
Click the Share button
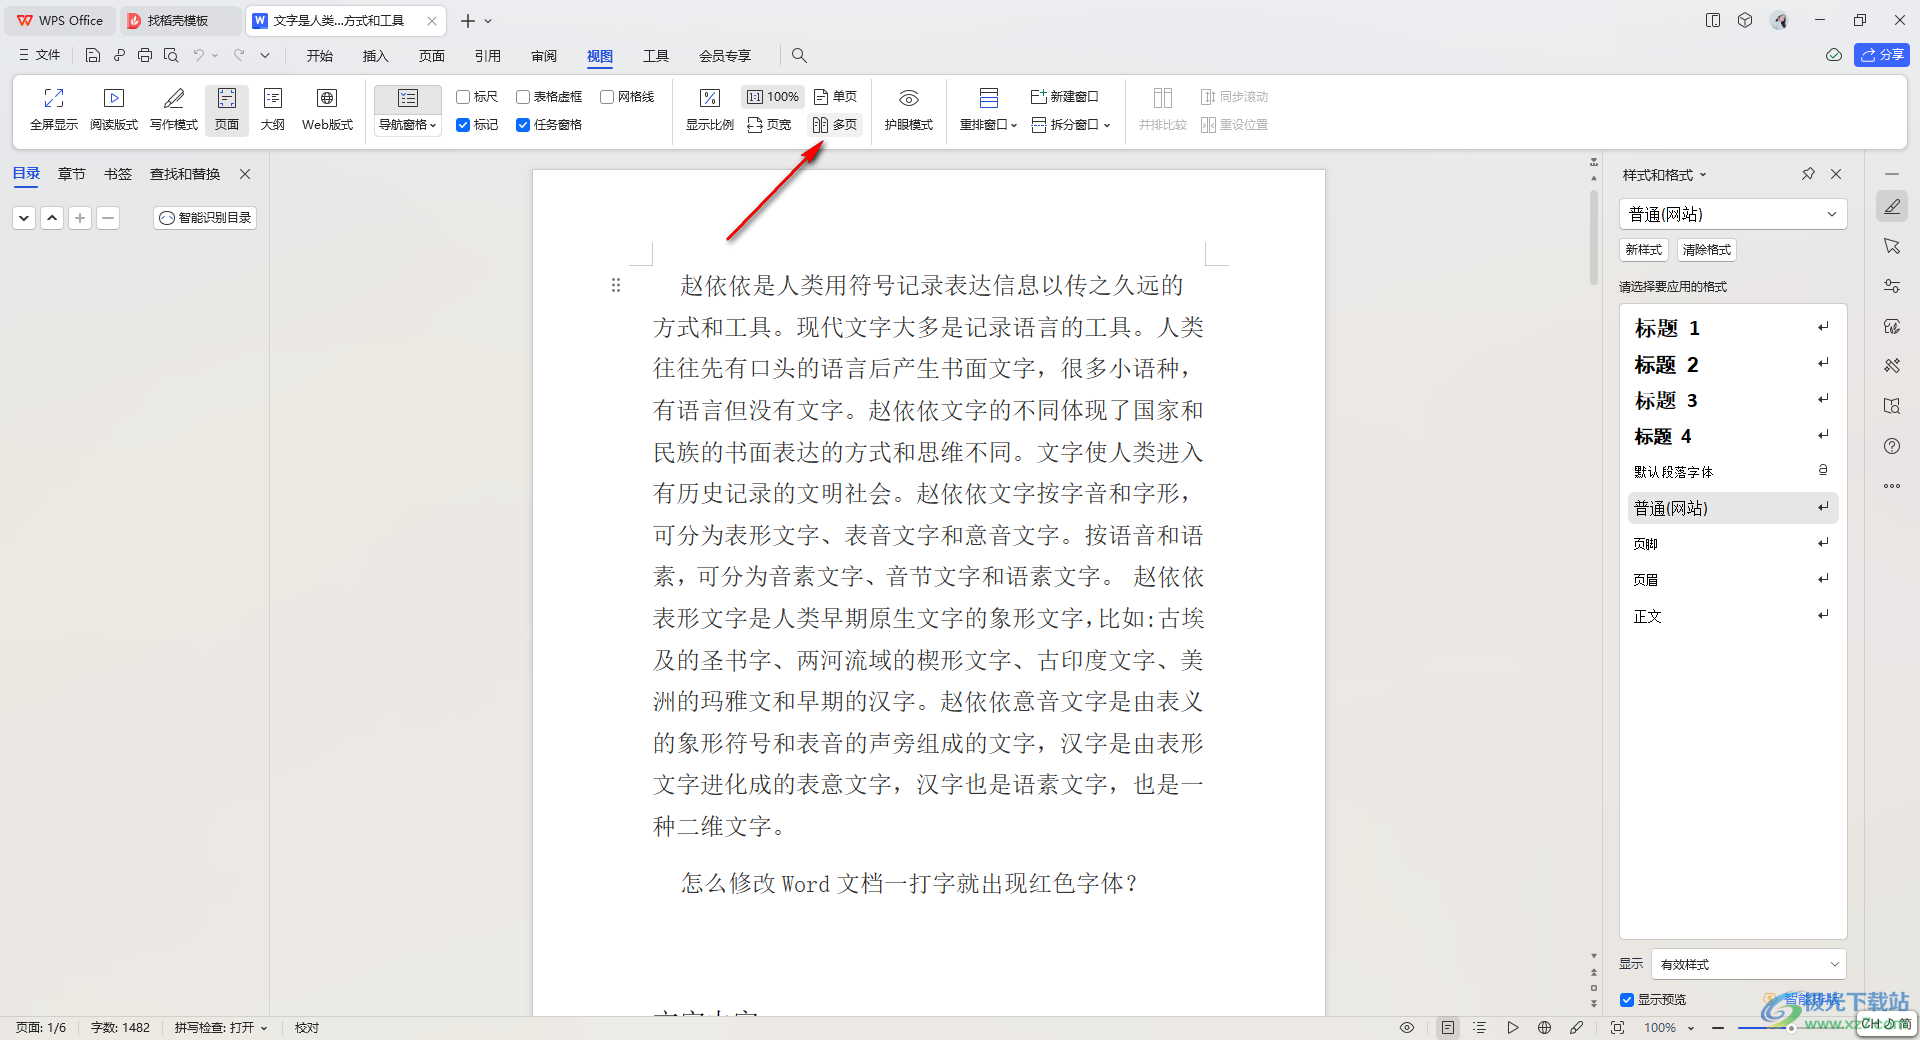coord(1882,55)
